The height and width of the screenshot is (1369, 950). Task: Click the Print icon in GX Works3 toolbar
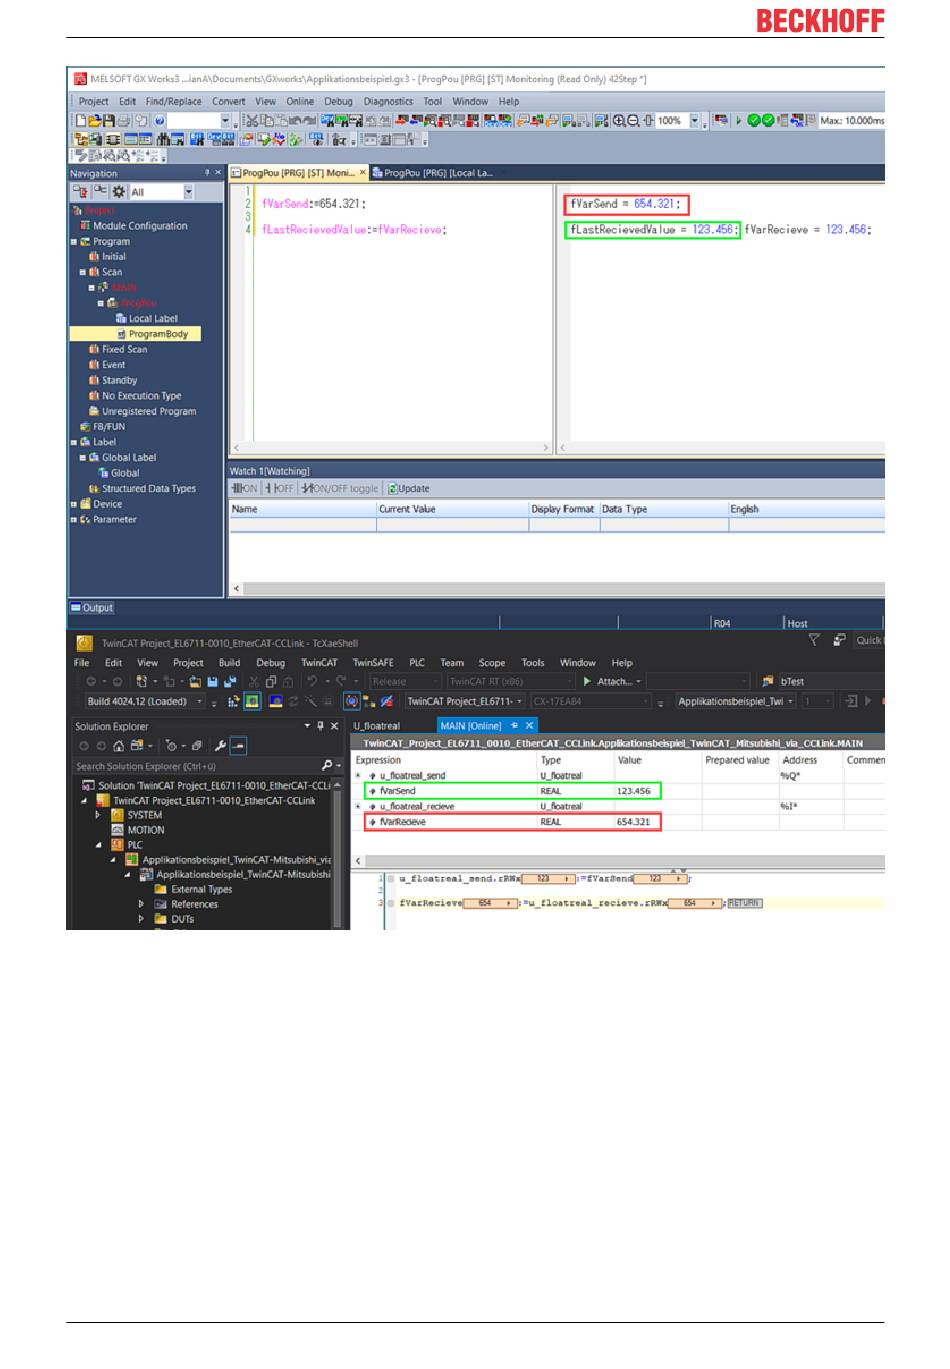pos(124,120)
